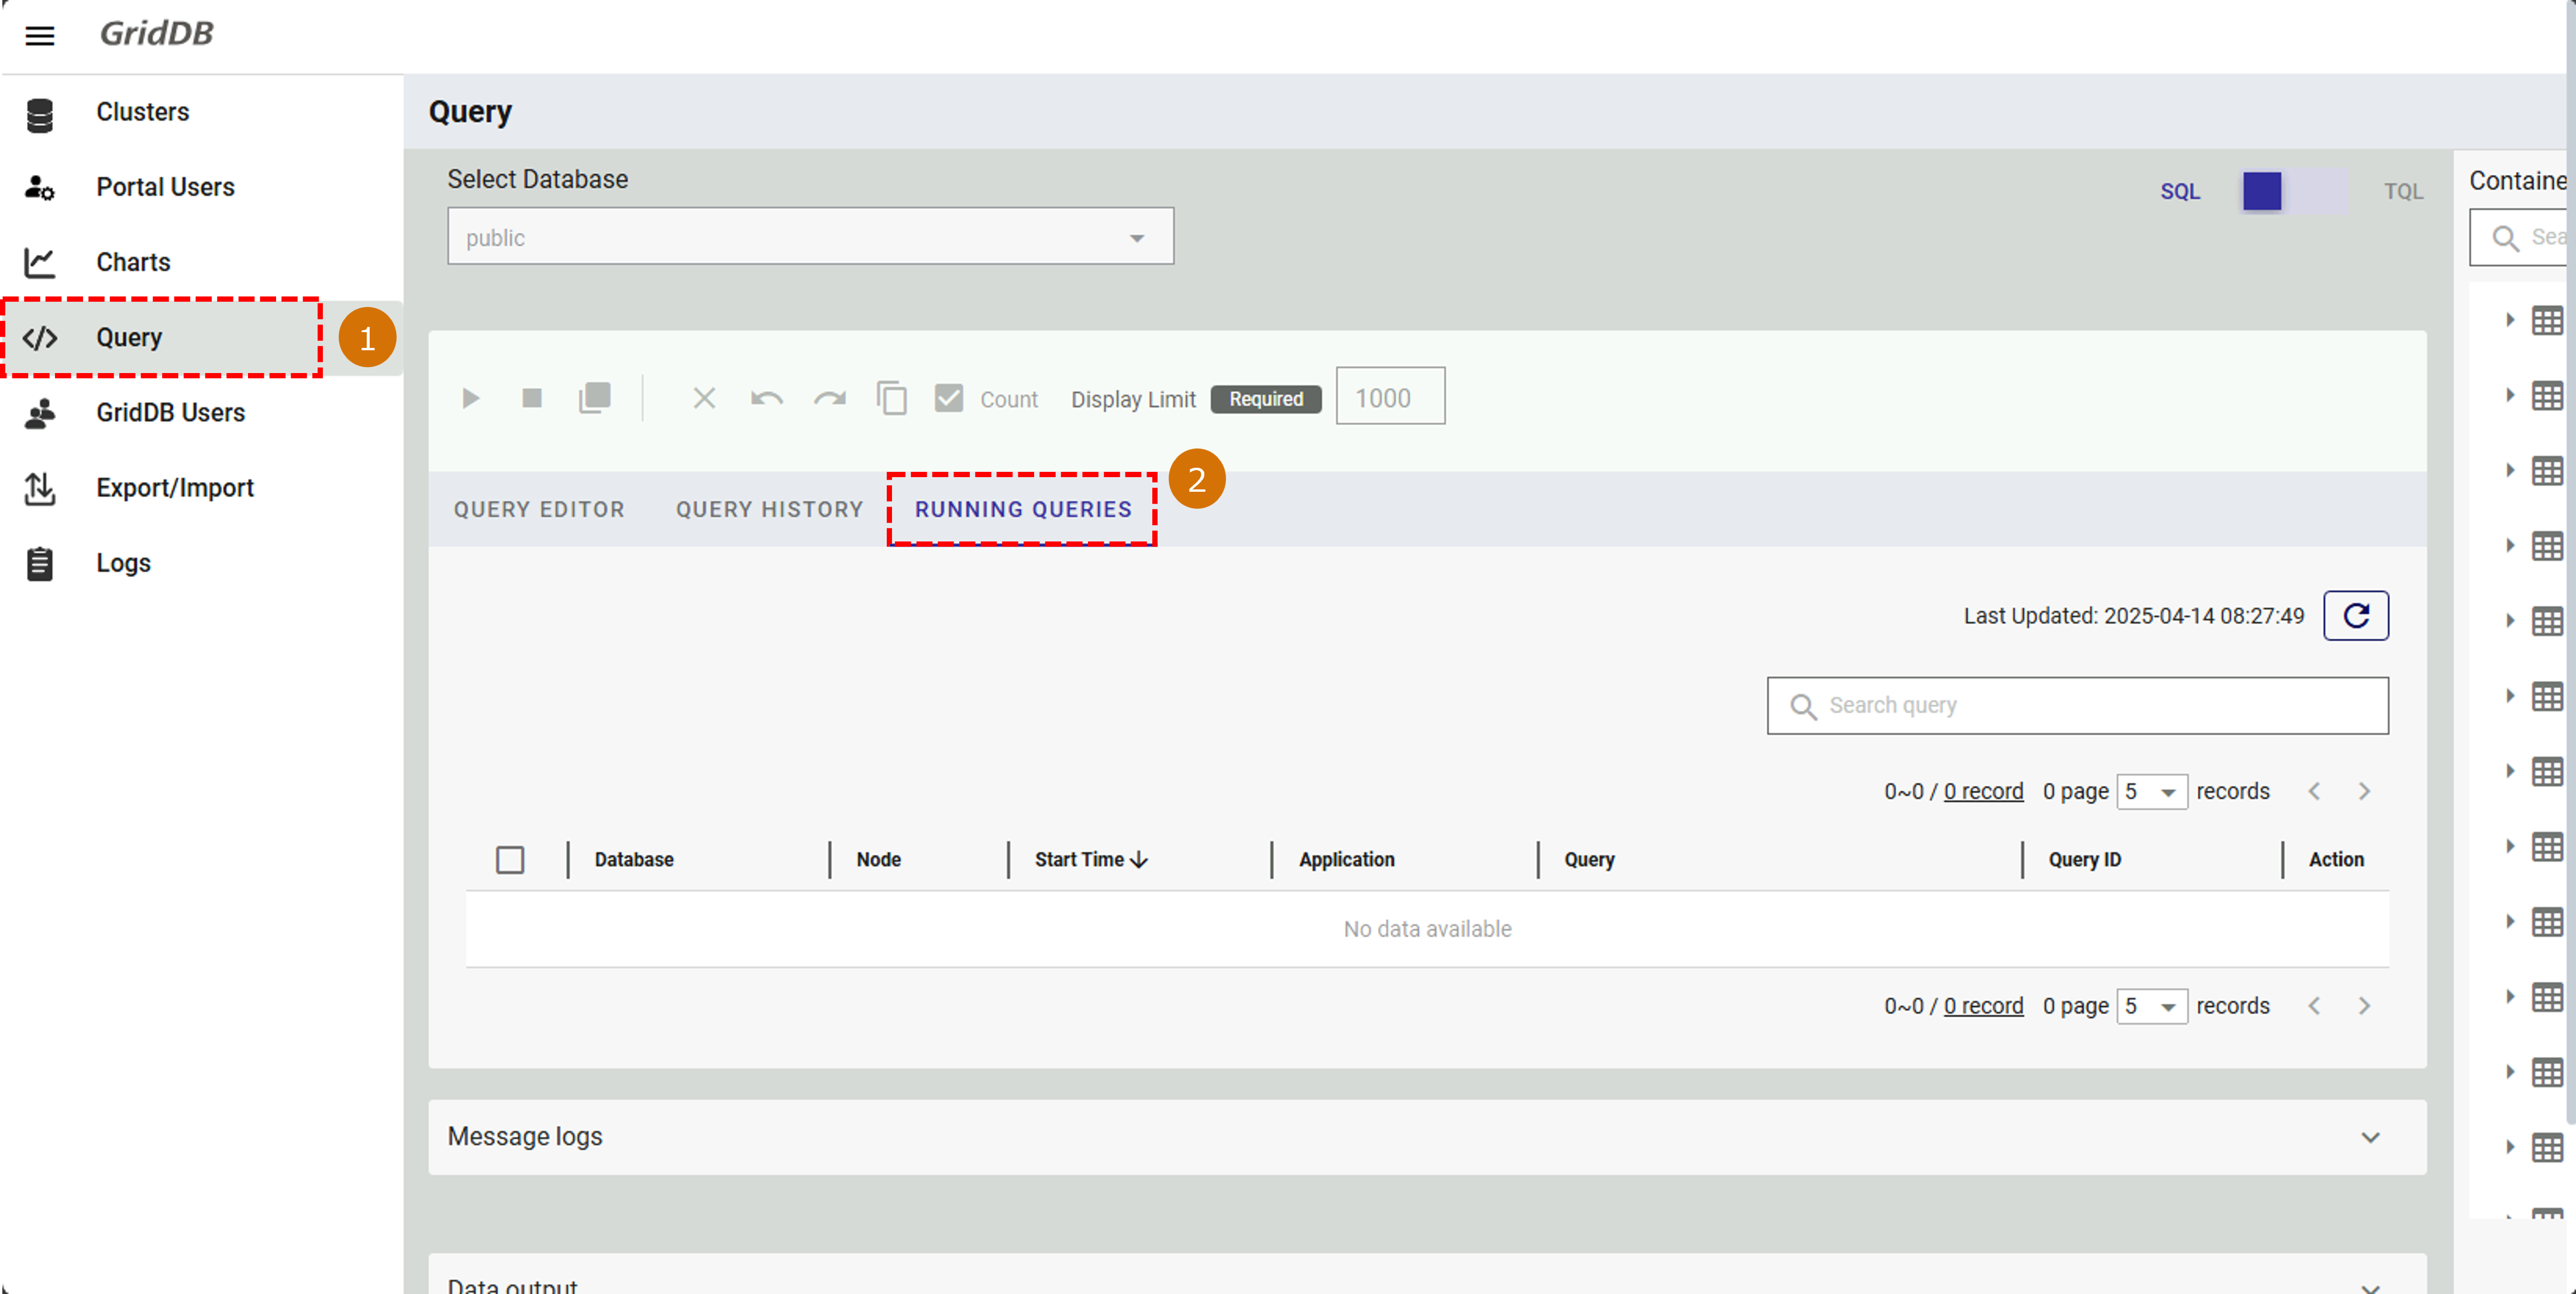Expand the Message logs panel

2369,1137
